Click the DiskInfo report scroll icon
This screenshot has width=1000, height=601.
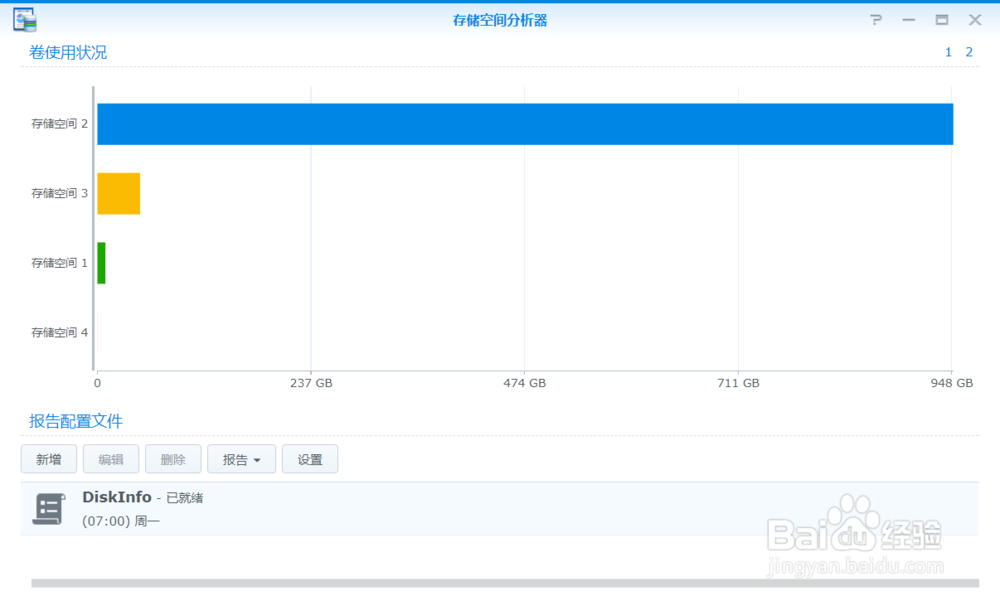point(47,508)
